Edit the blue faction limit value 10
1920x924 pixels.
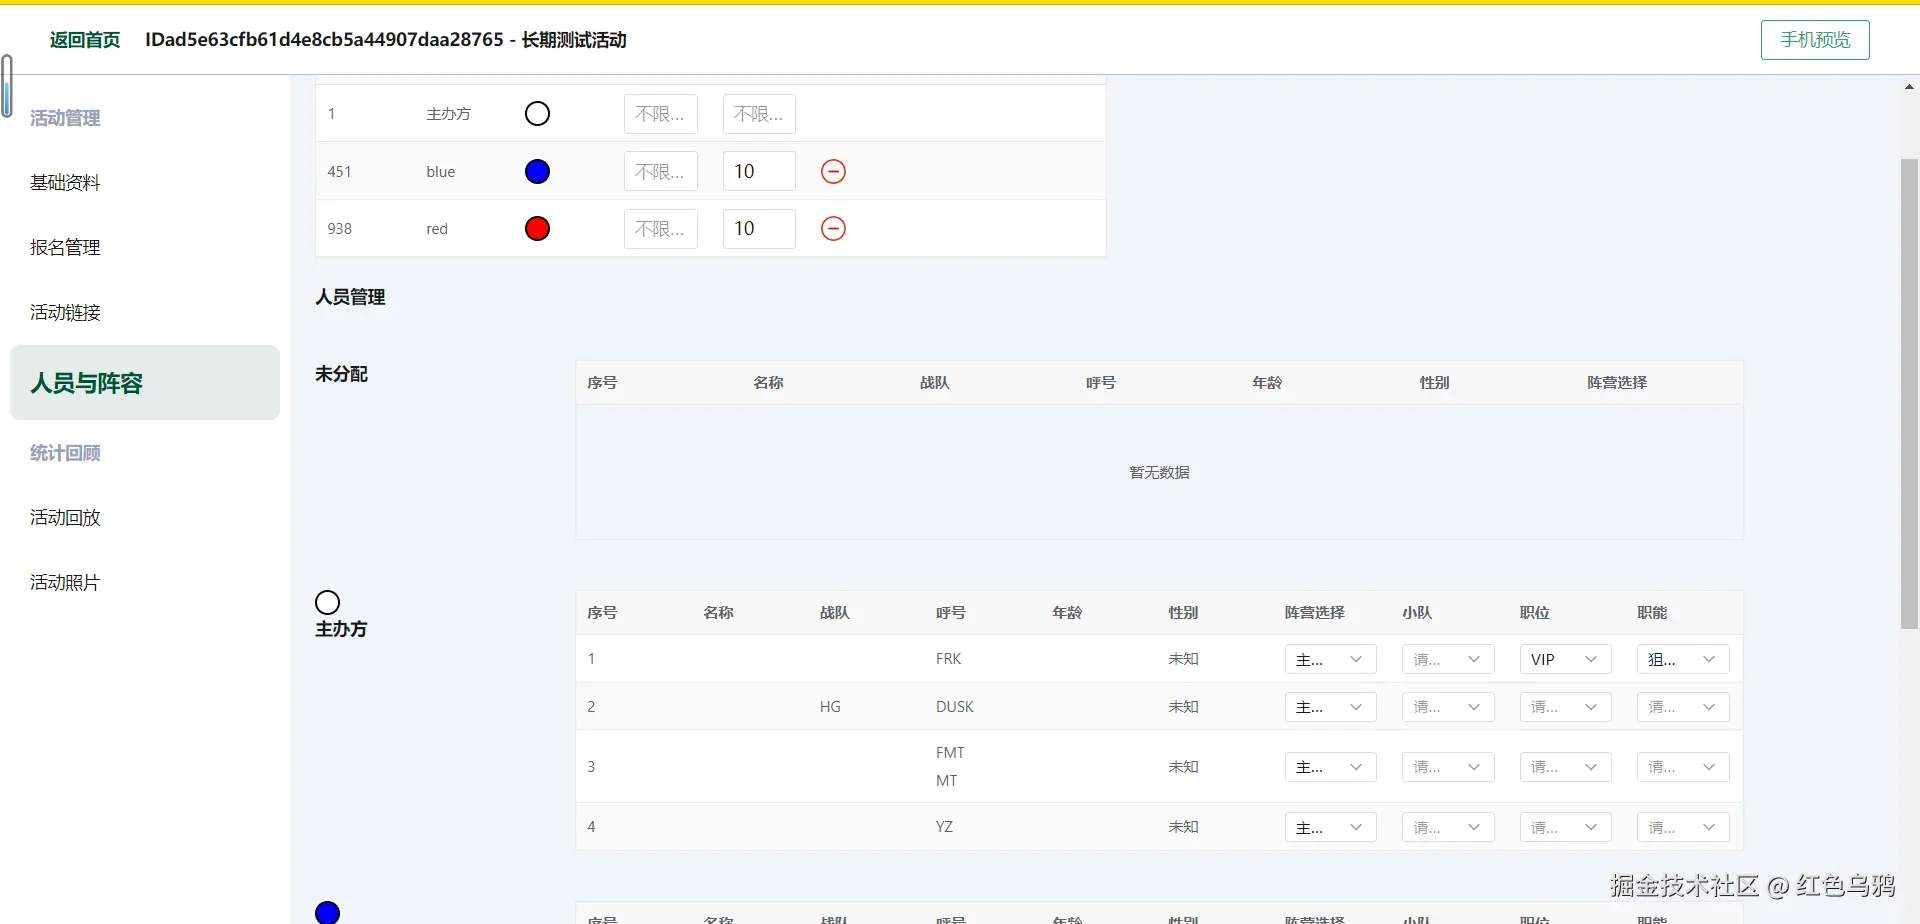click(x=759, y=172)
